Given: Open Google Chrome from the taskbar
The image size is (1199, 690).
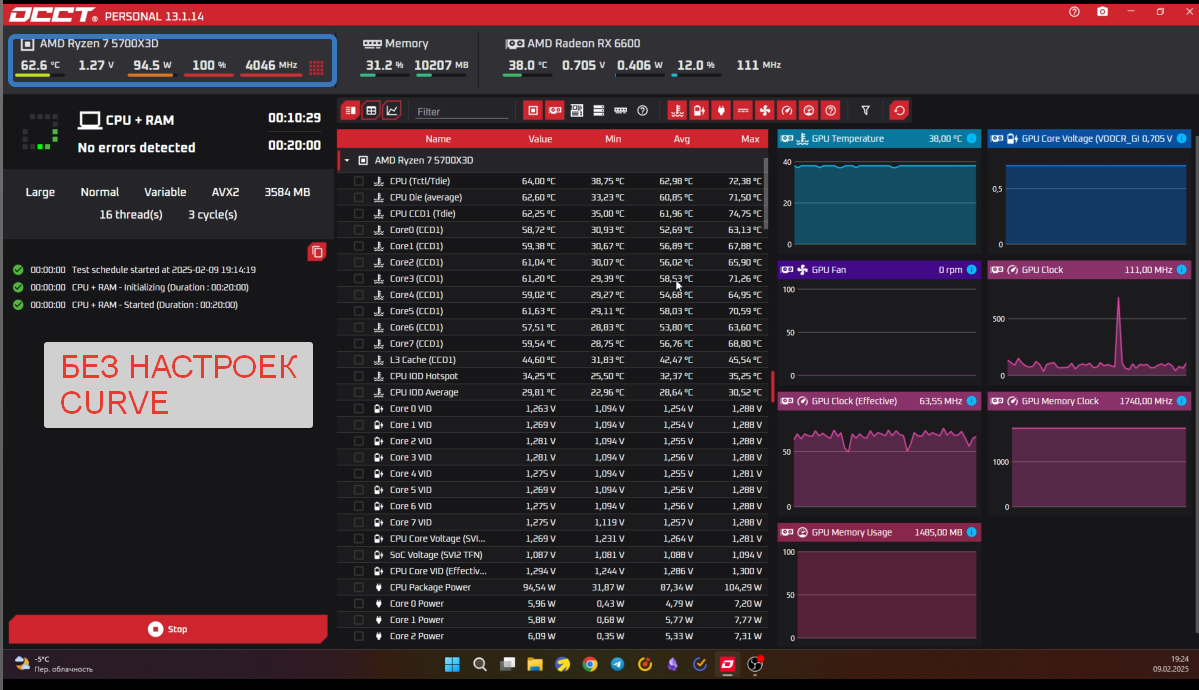Looking at the screenshot, I should click(590, 664).
